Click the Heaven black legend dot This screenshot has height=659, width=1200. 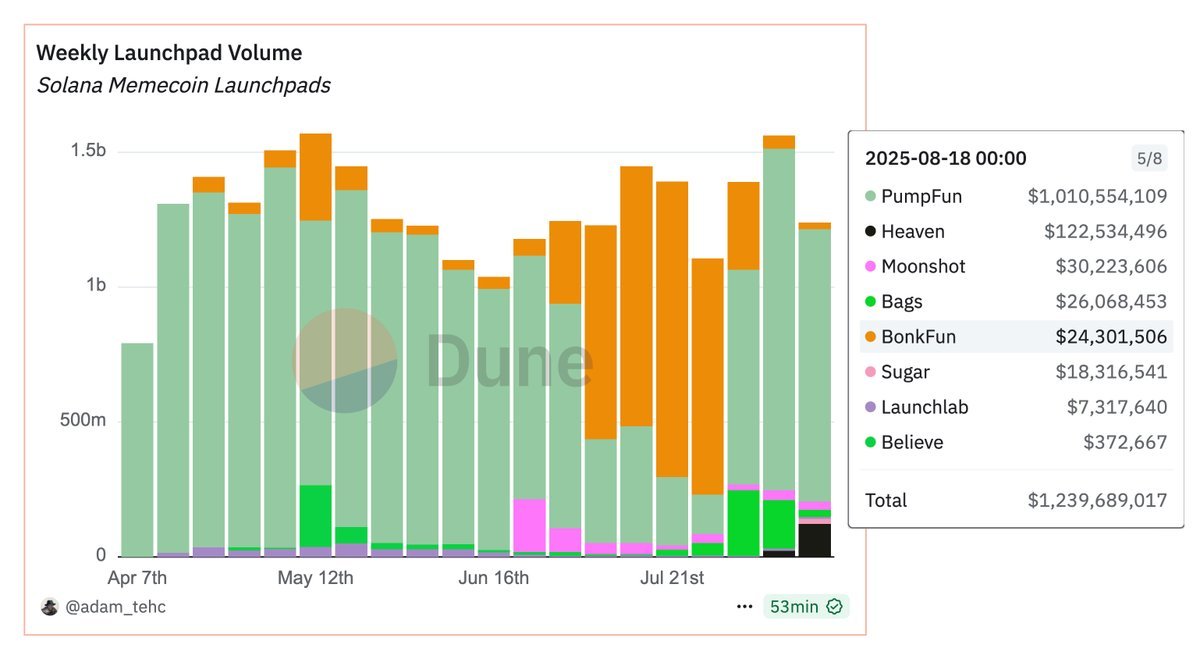point(870,232)
